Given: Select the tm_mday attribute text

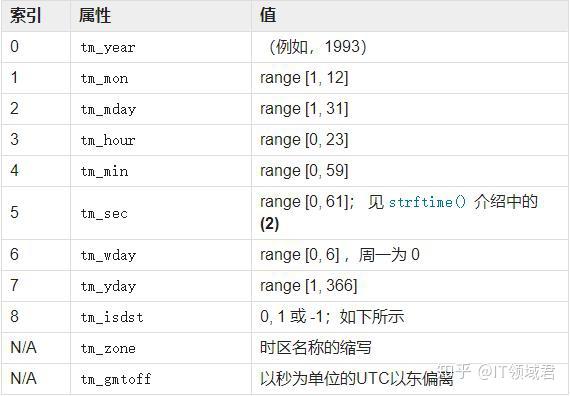Looking at the screenshot, I should click(x=108, y=109).
